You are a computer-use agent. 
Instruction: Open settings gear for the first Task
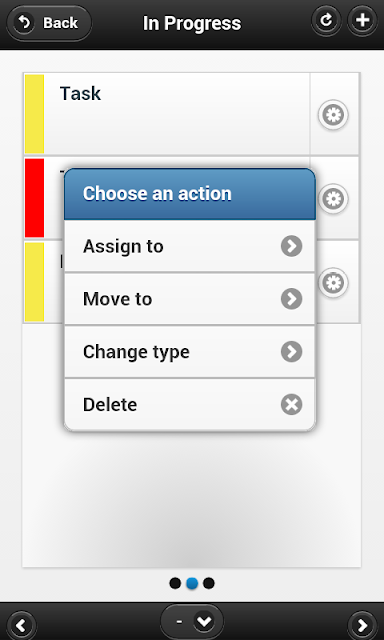coord(333,115)
